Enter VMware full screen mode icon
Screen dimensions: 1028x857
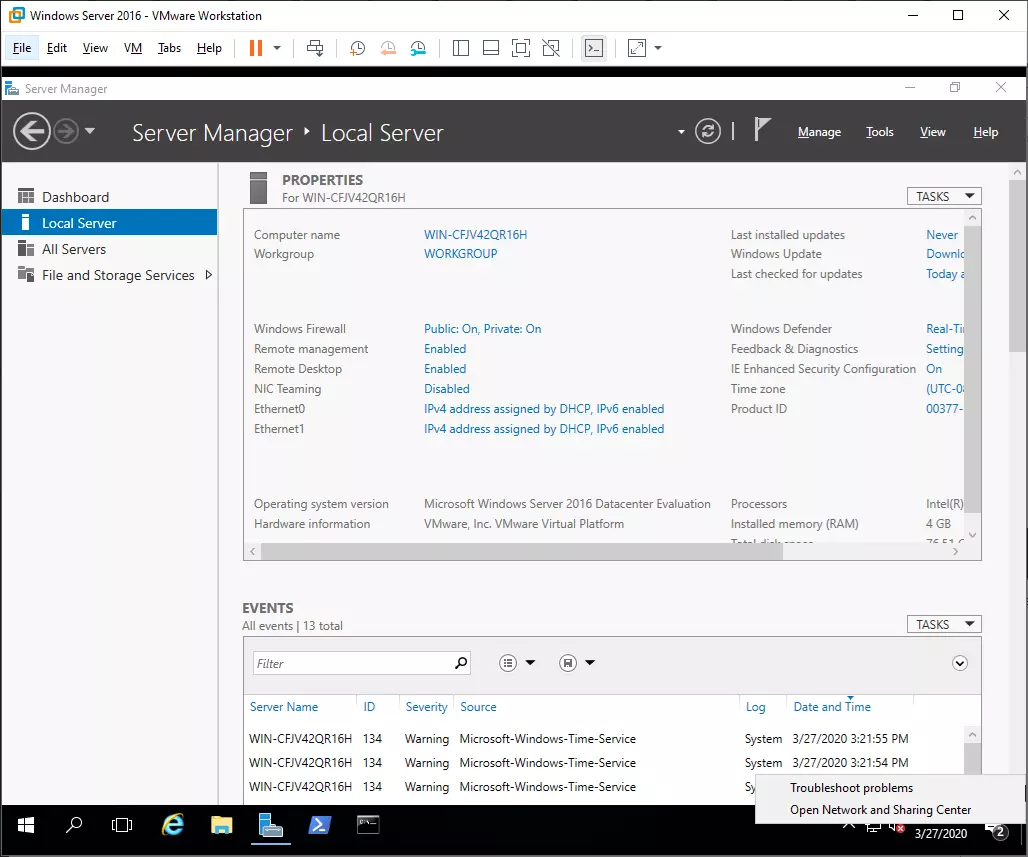(521, 48)
